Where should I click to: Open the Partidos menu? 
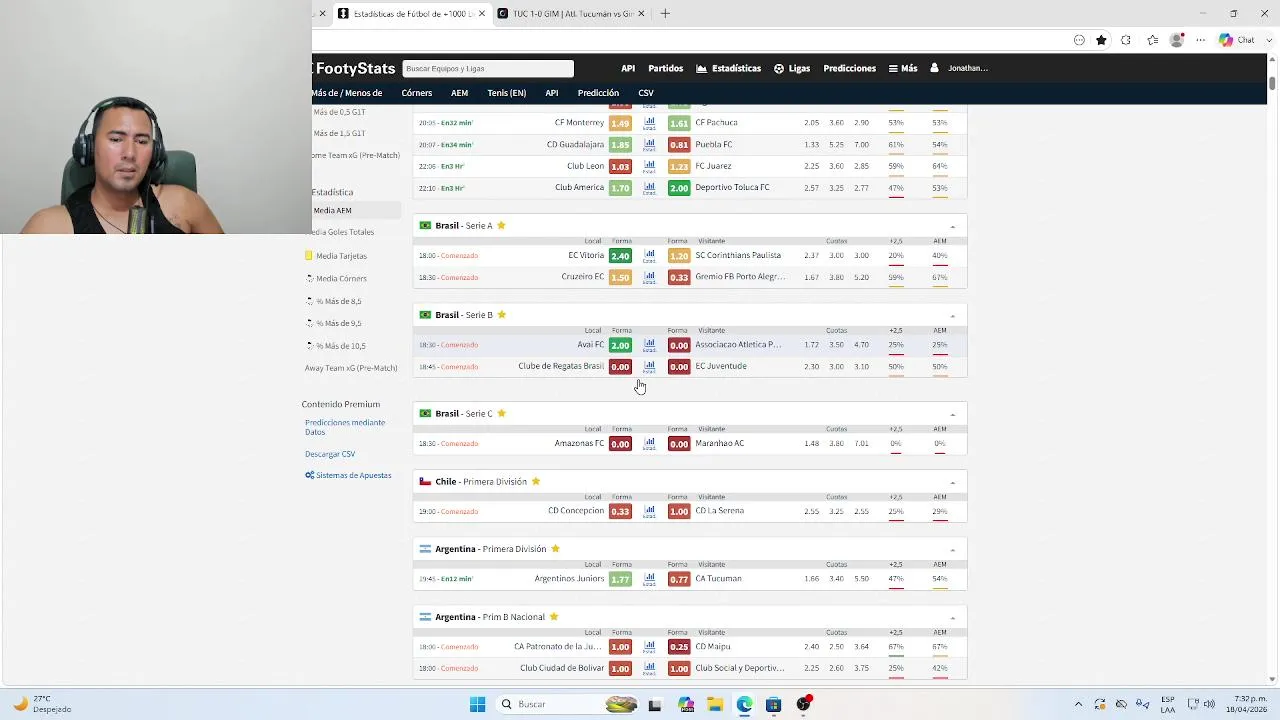pyautogui.click(x=665, y=68)
